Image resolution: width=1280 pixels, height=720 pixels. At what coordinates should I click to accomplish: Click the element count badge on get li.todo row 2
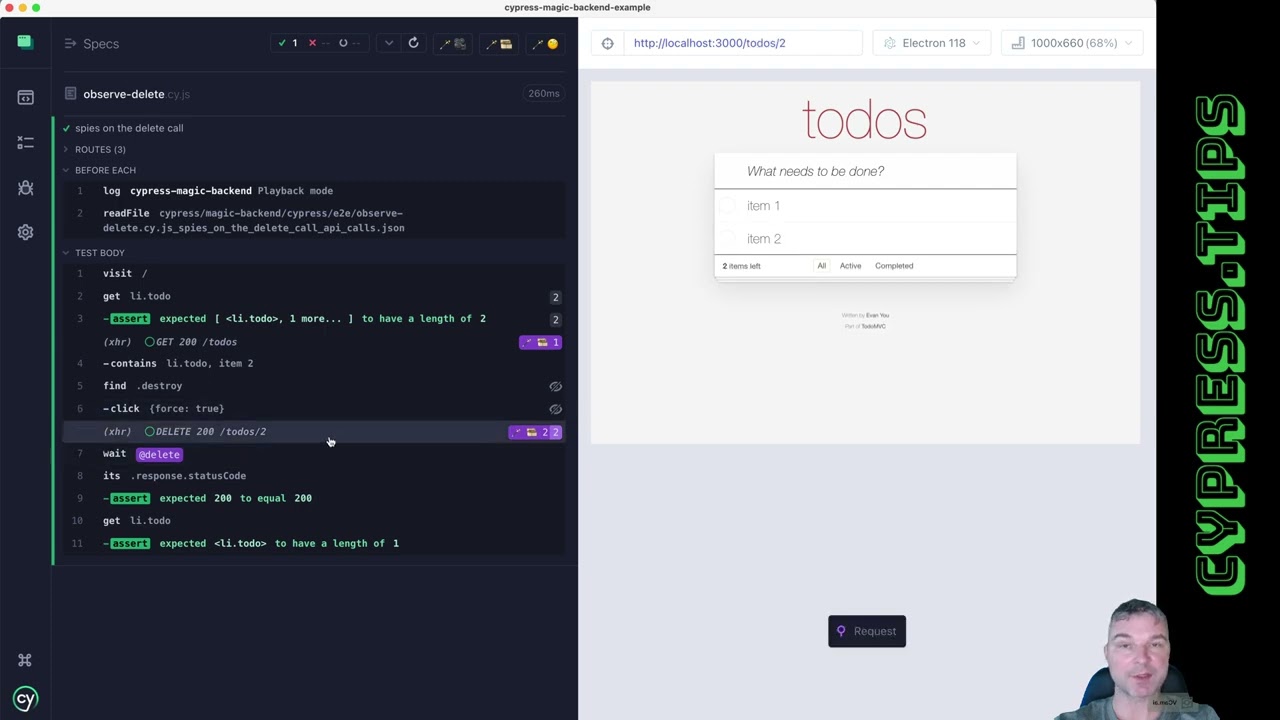(555, 297)
